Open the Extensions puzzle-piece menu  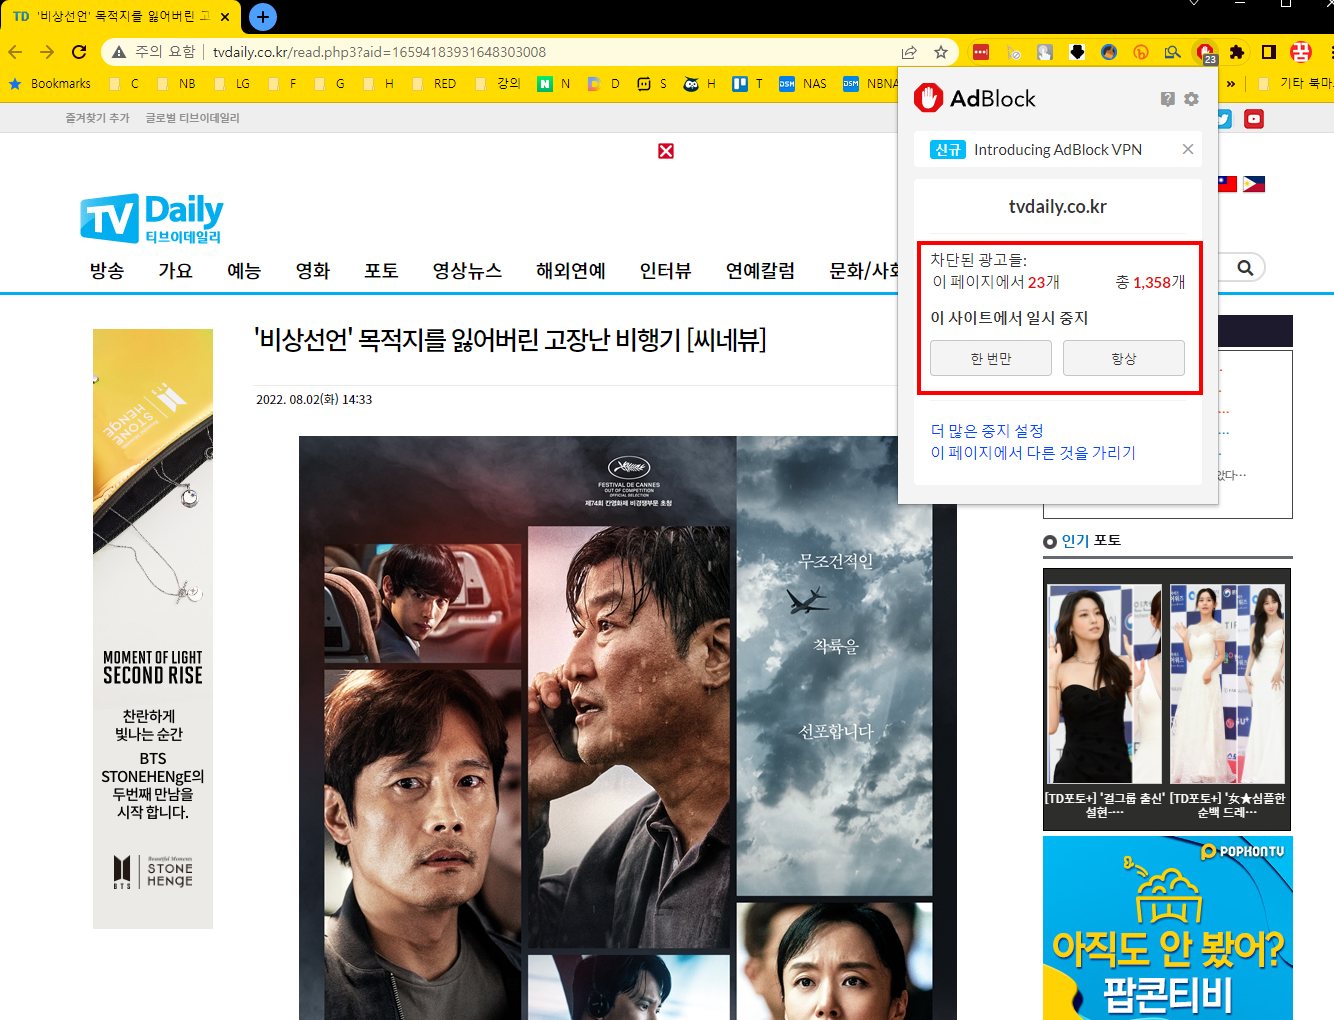point(1237,52)
